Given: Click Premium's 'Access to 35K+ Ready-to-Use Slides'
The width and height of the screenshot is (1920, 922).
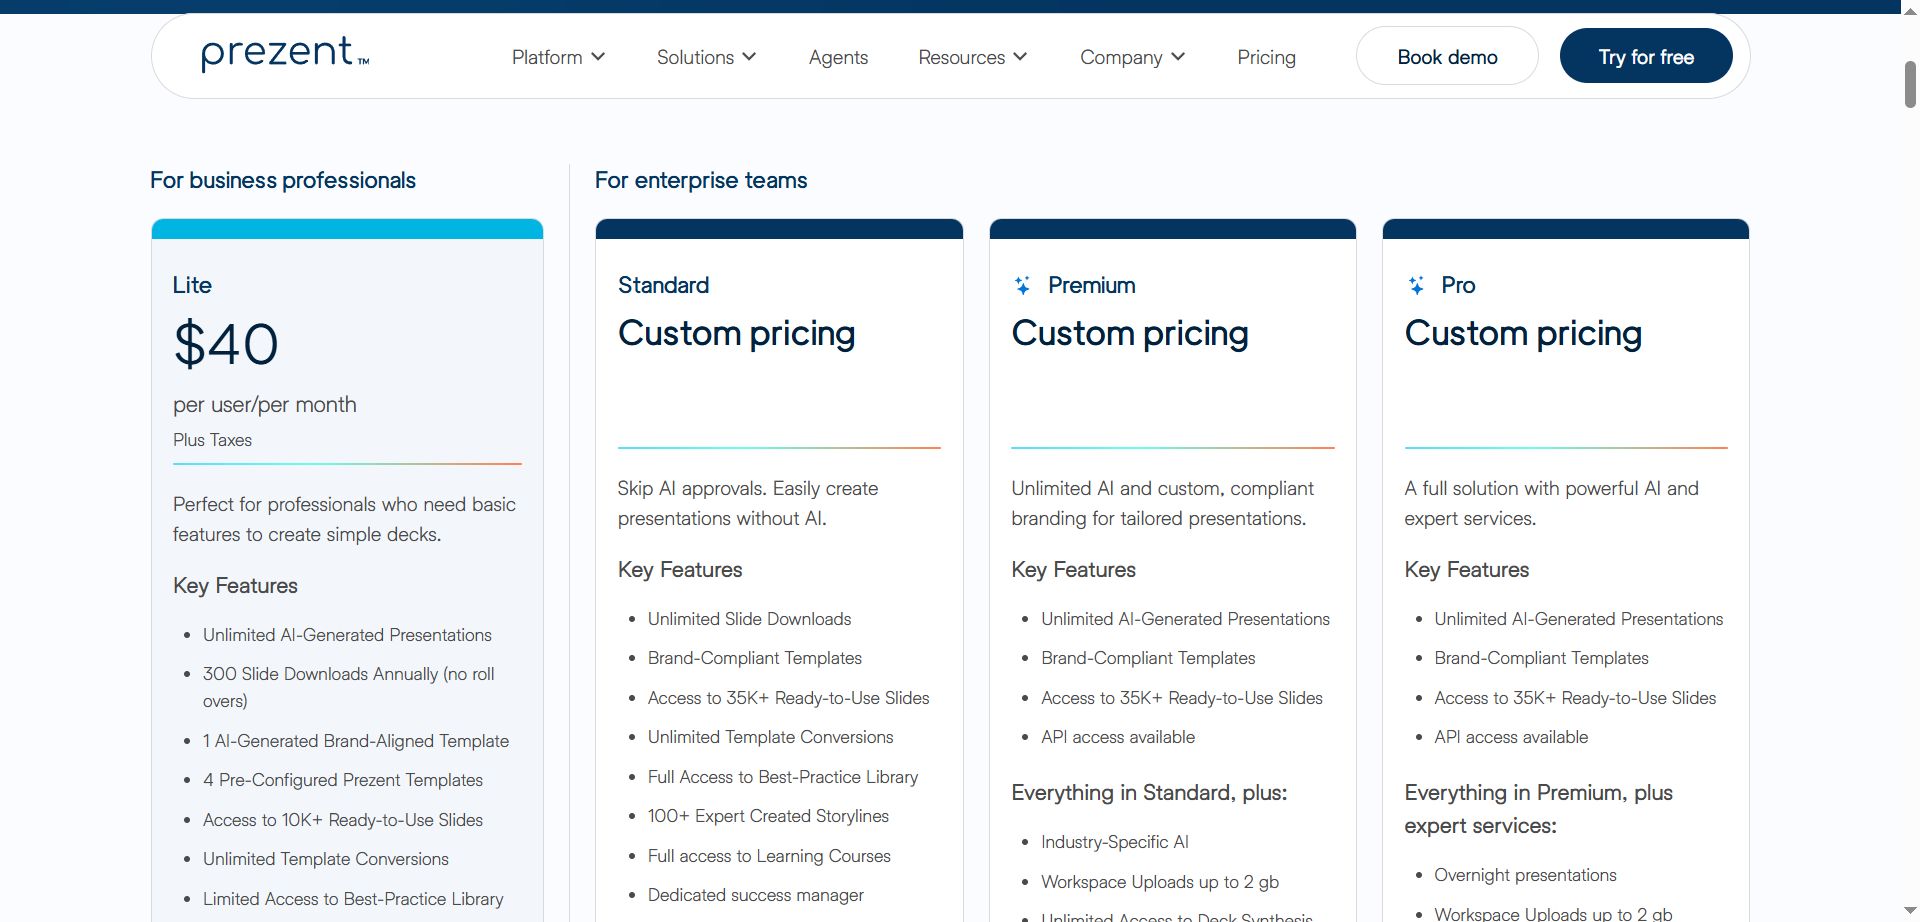Looking at the screenshot, I should pyautogui.click(x=1182, y=698).
